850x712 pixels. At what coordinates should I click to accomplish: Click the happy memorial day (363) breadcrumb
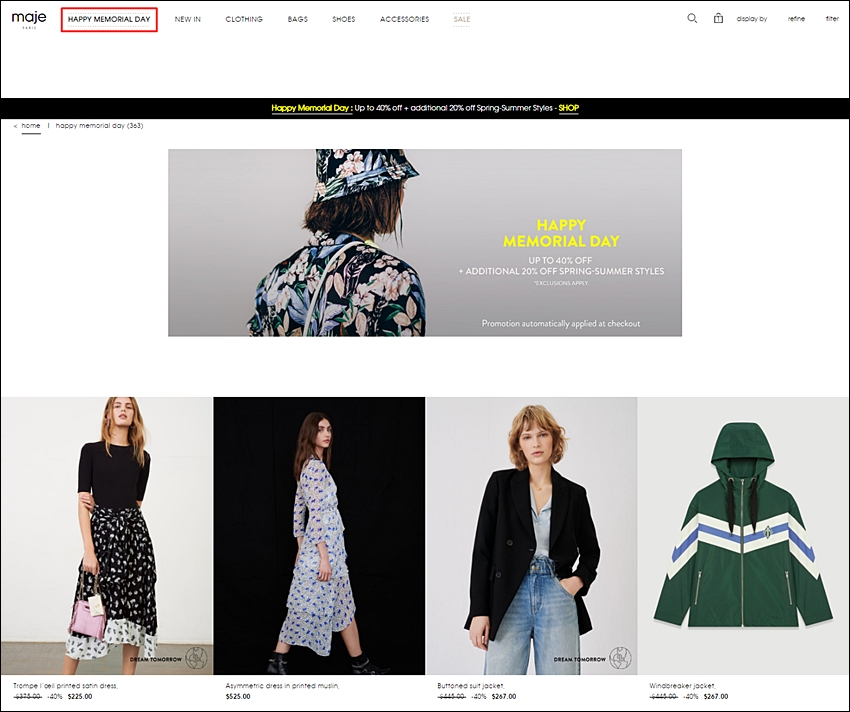pyautogui.click(x=100, y=126)
